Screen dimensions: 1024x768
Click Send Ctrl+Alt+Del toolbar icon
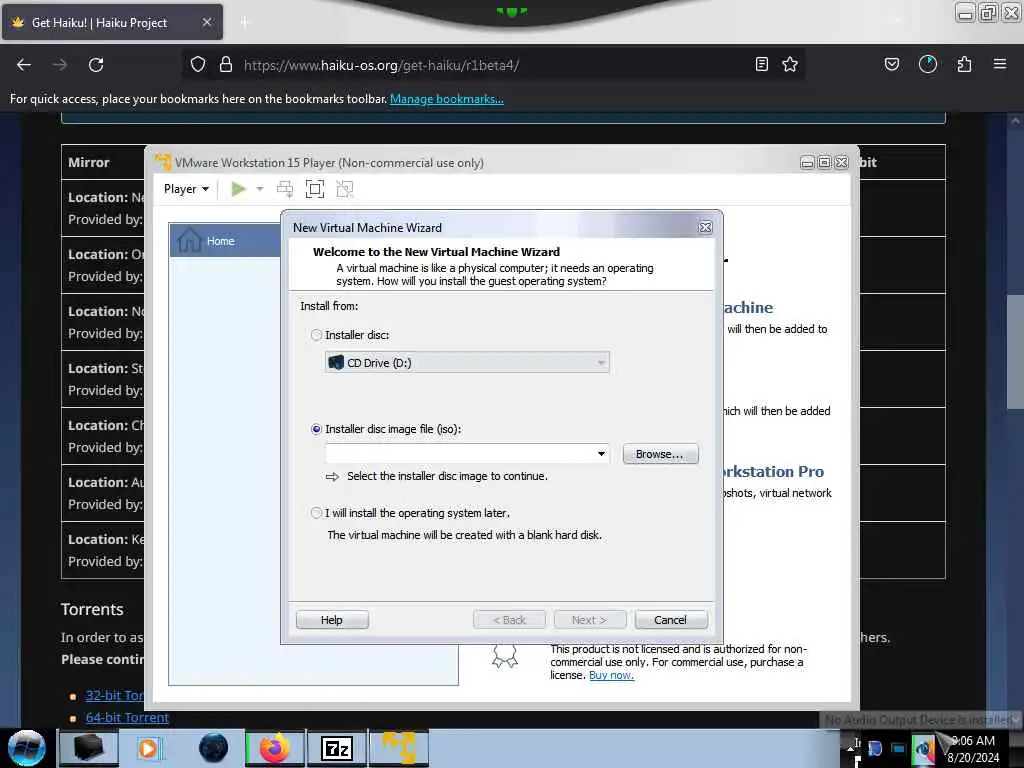pos(285,189)
